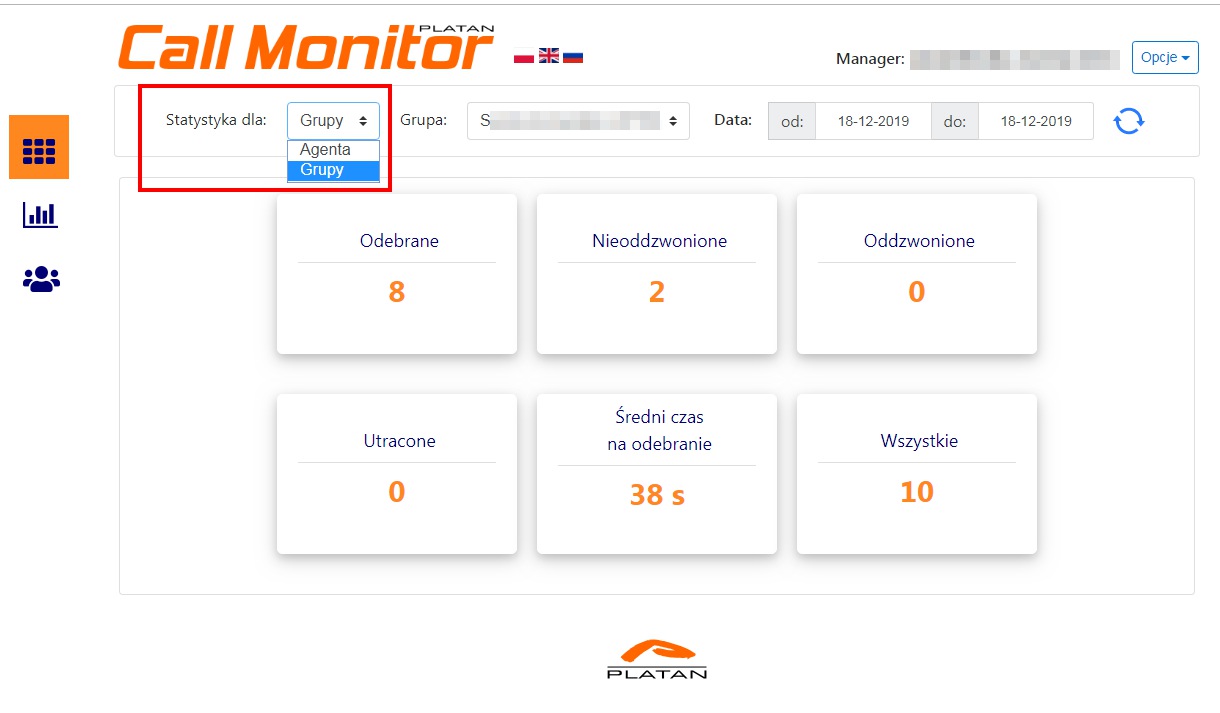This screenshot has width=1220, height=713.
Task: Click the blue refresh arrows icon
Action: pyautogui.click(x=1129, y=121)
